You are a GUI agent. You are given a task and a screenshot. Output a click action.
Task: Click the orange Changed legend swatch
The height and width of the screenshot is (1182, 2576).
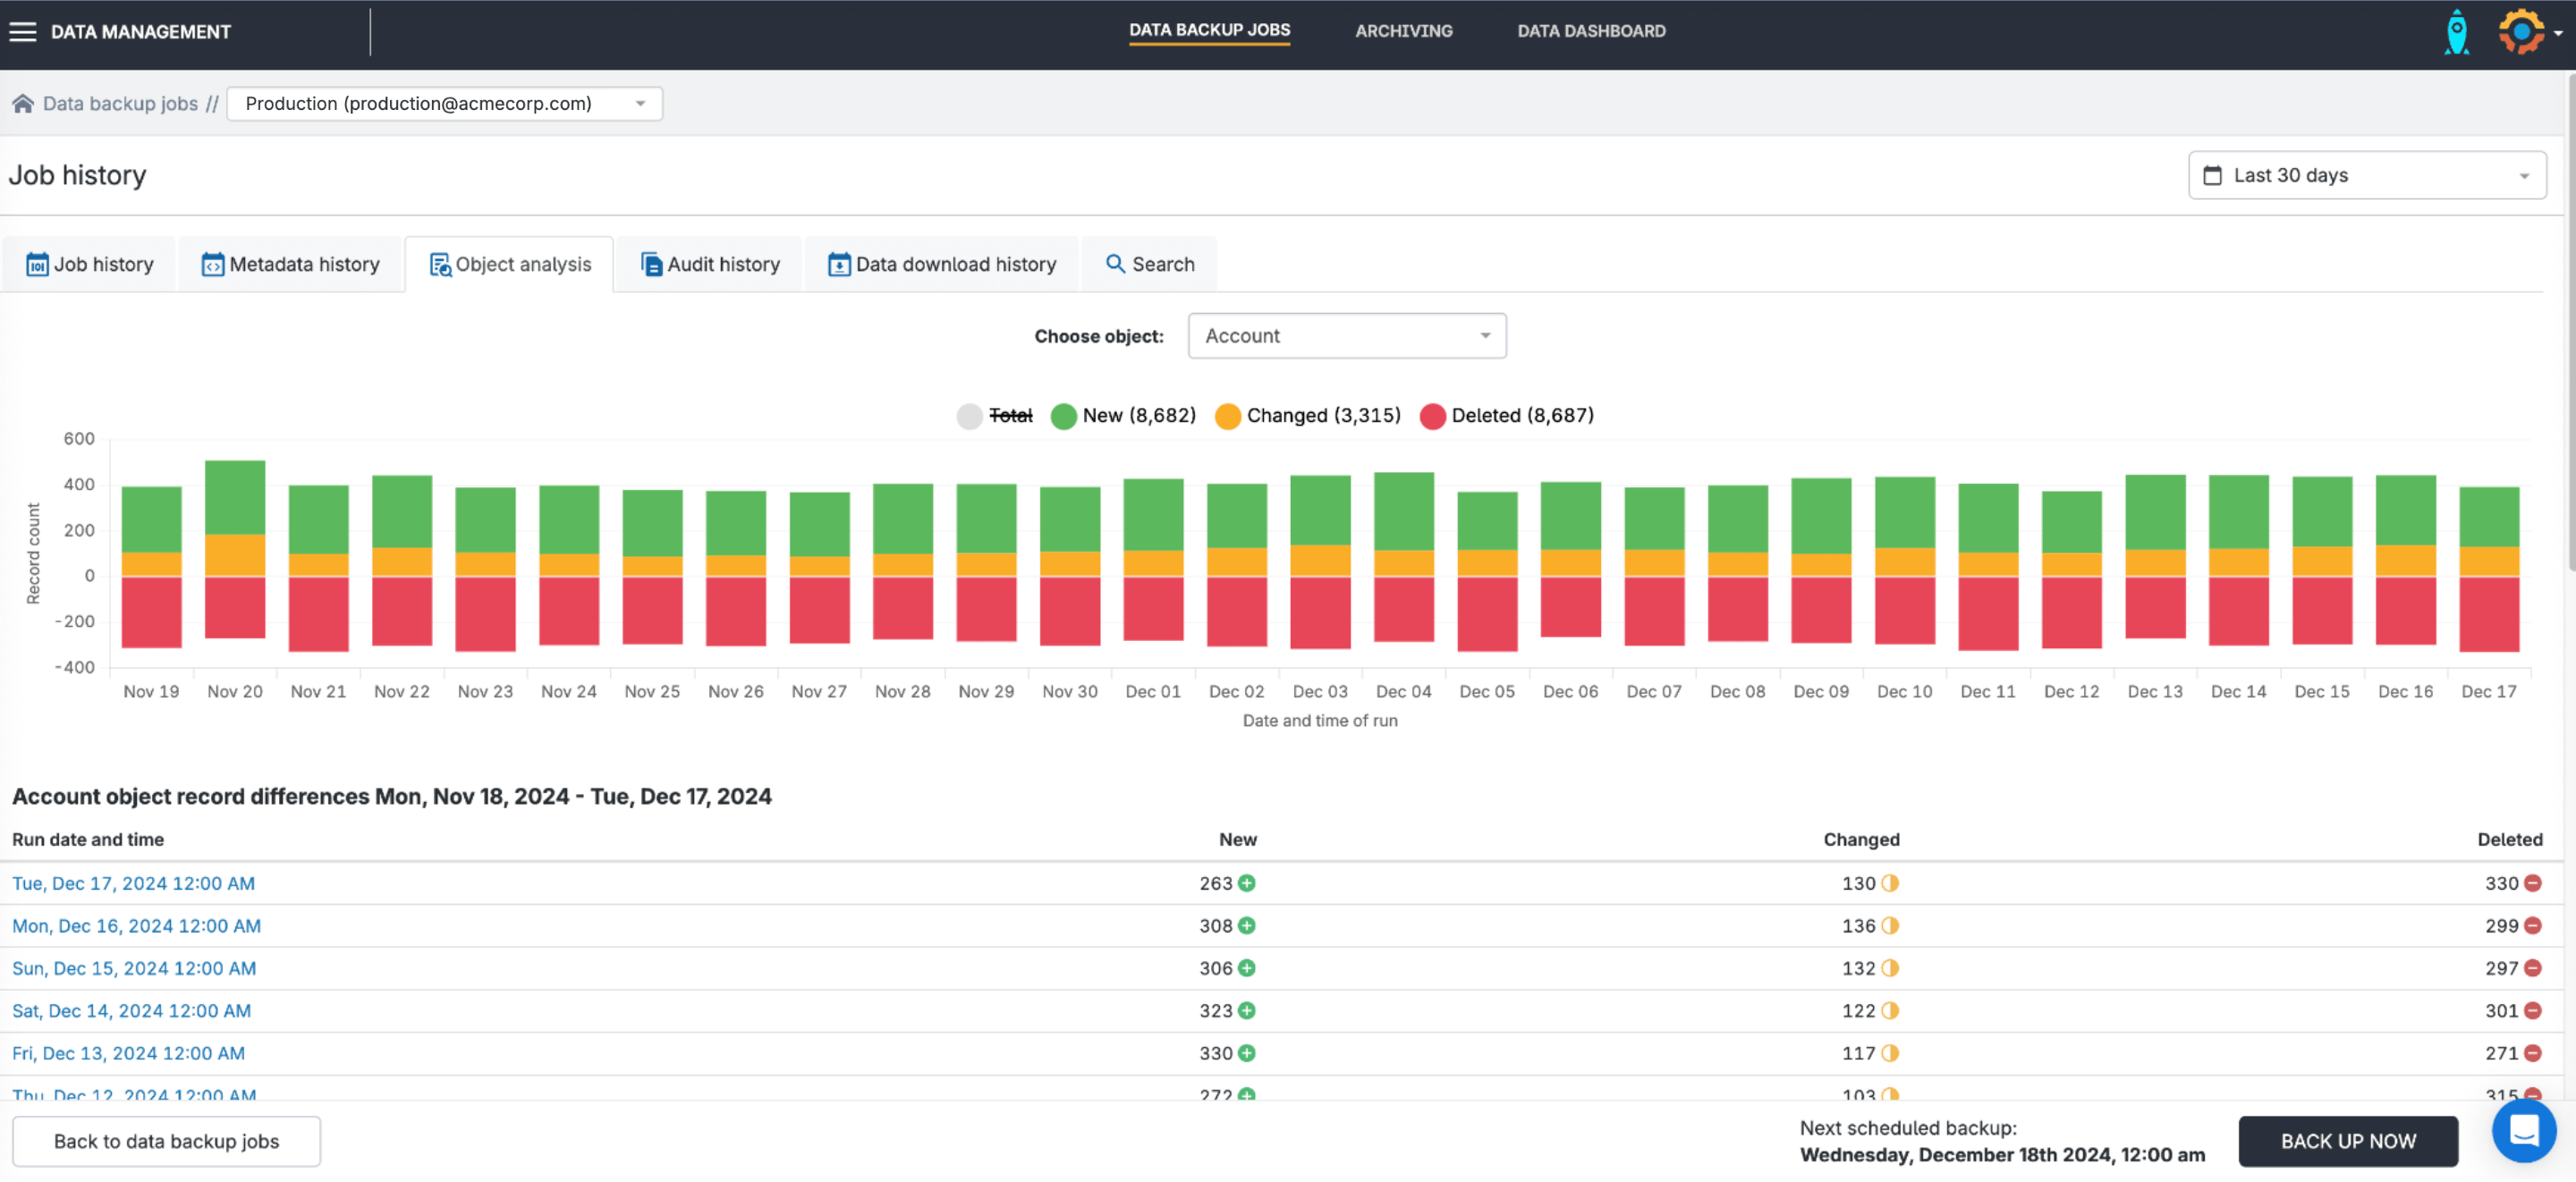tap(1227, 417)
